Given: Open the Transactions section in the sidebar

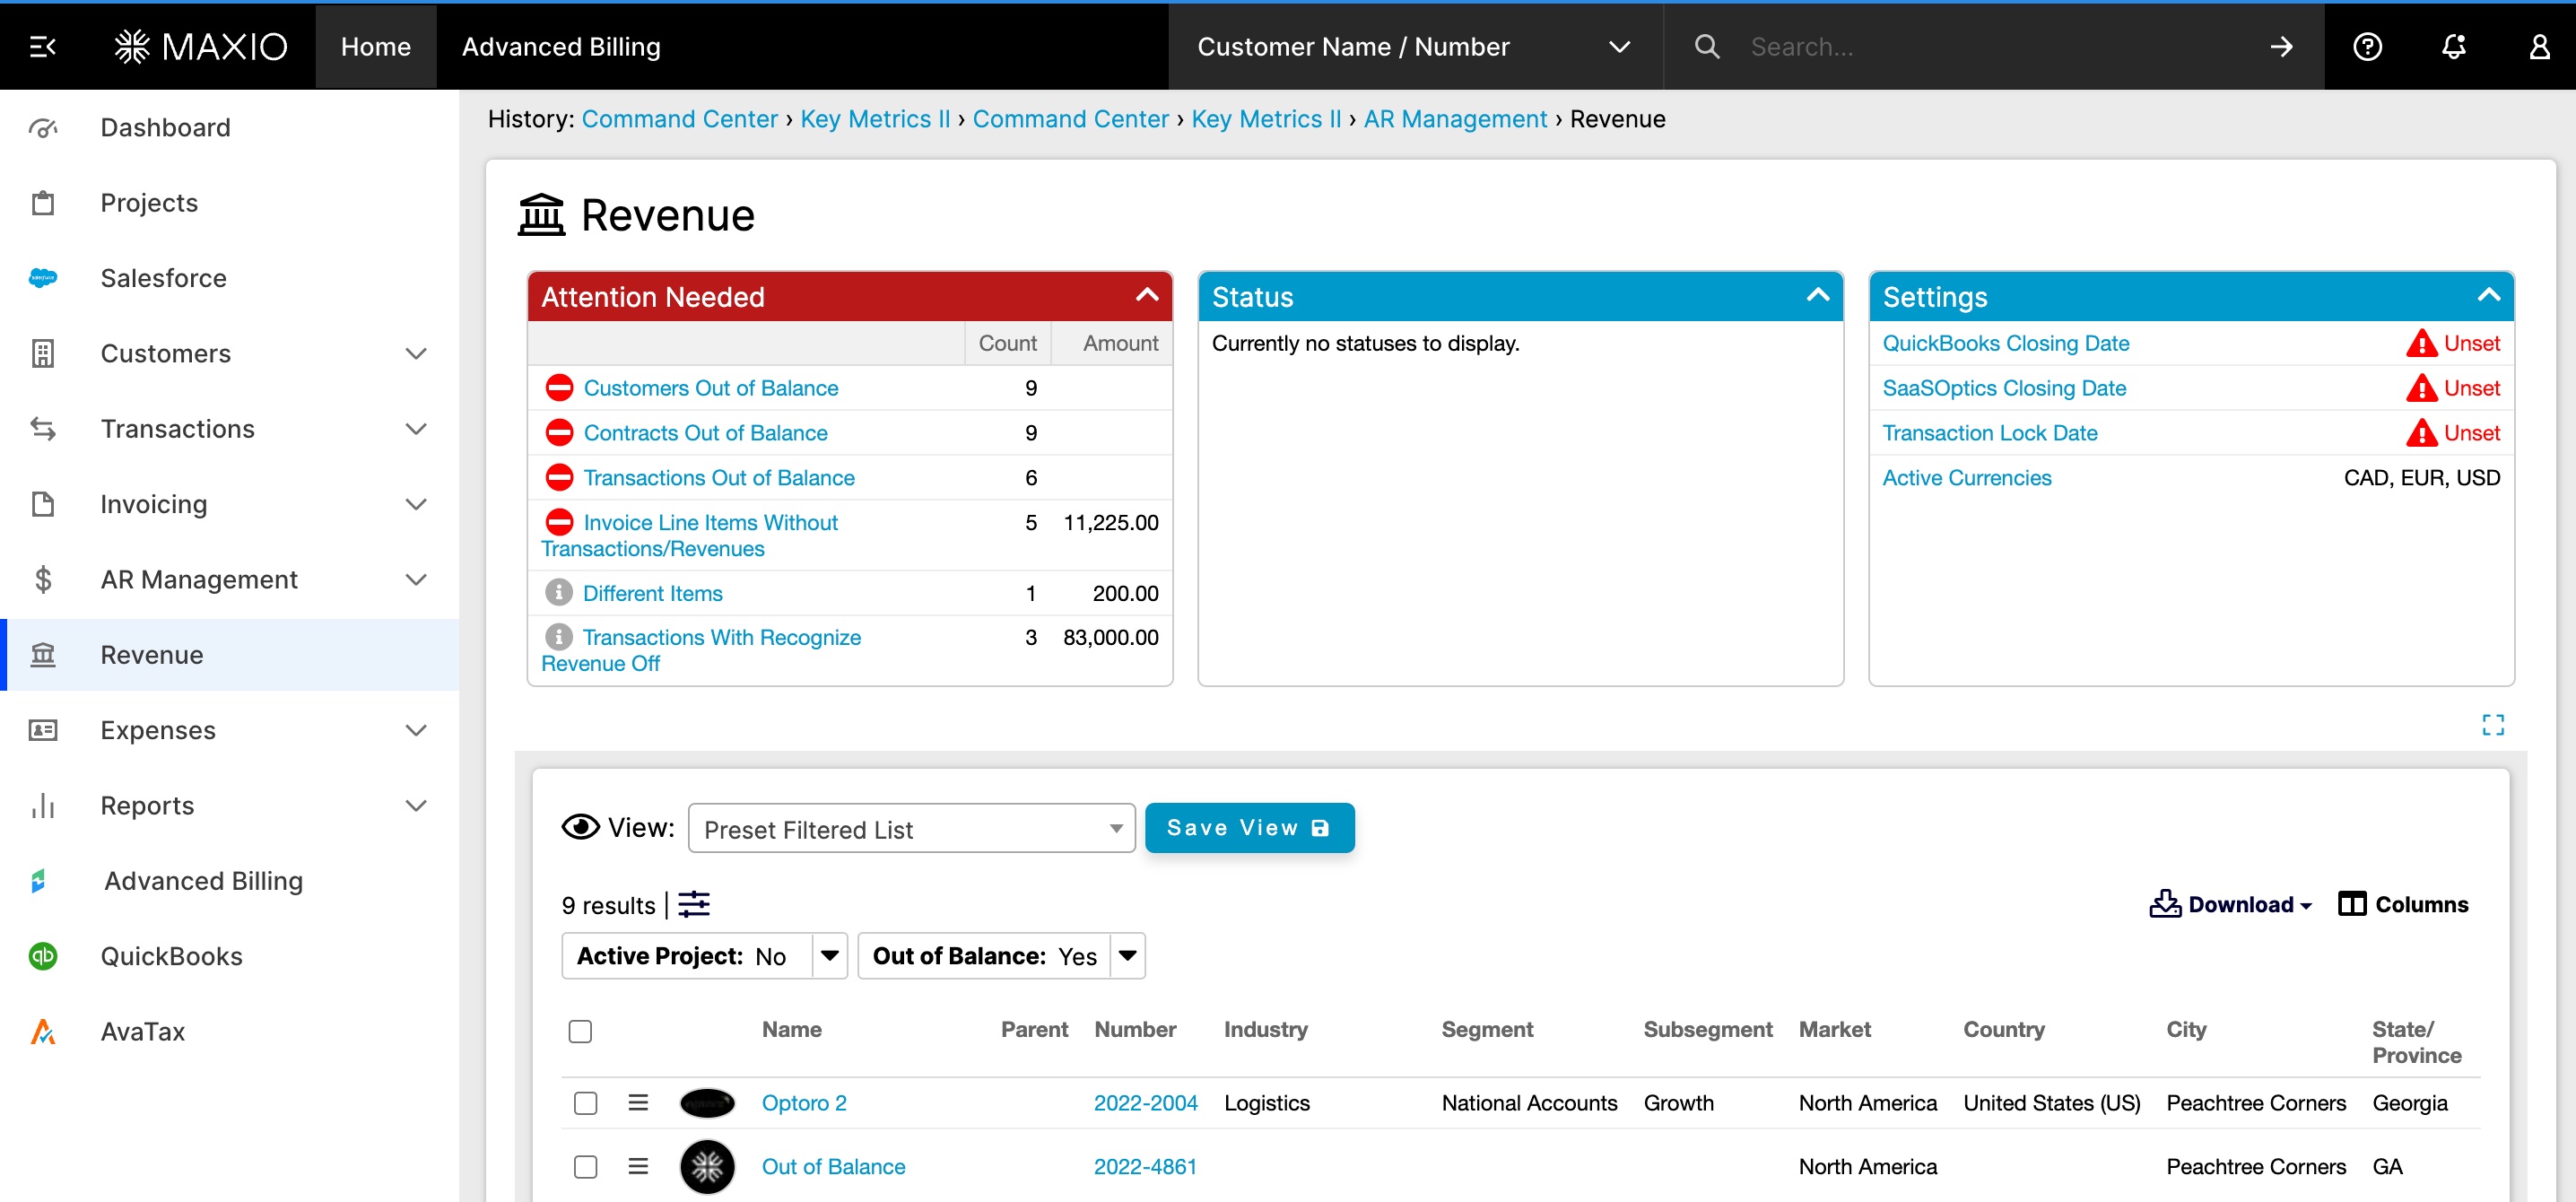Looking at the screenshot, I should (178, 428).
